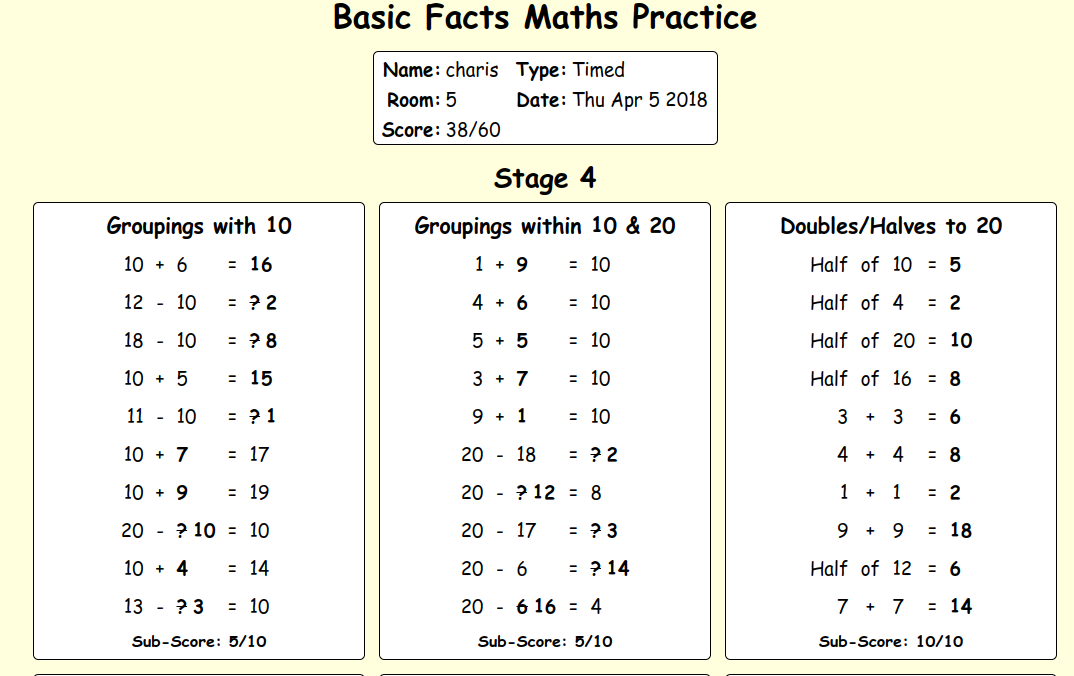
Task: Click the answer 2 for 1 + 1
Action: (956, 492)
